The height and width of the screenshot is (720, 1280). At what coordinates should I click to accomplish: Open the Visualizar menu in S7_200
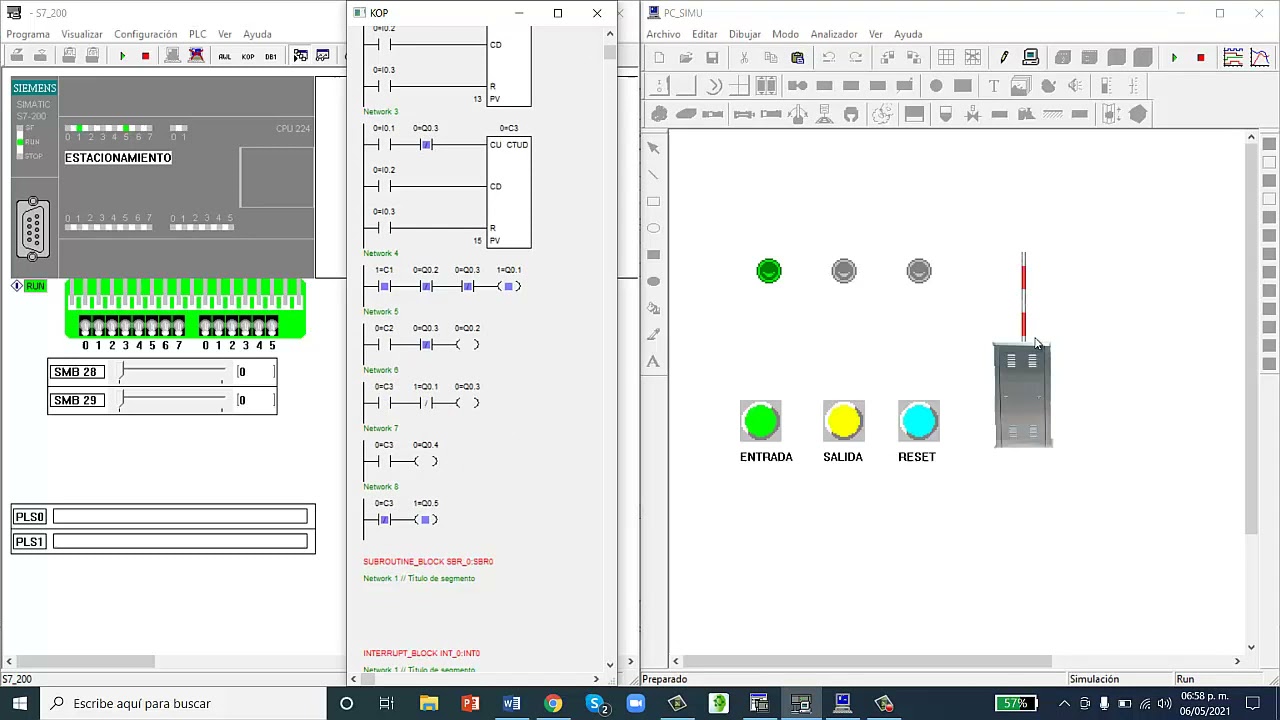[x=82, y=34]
